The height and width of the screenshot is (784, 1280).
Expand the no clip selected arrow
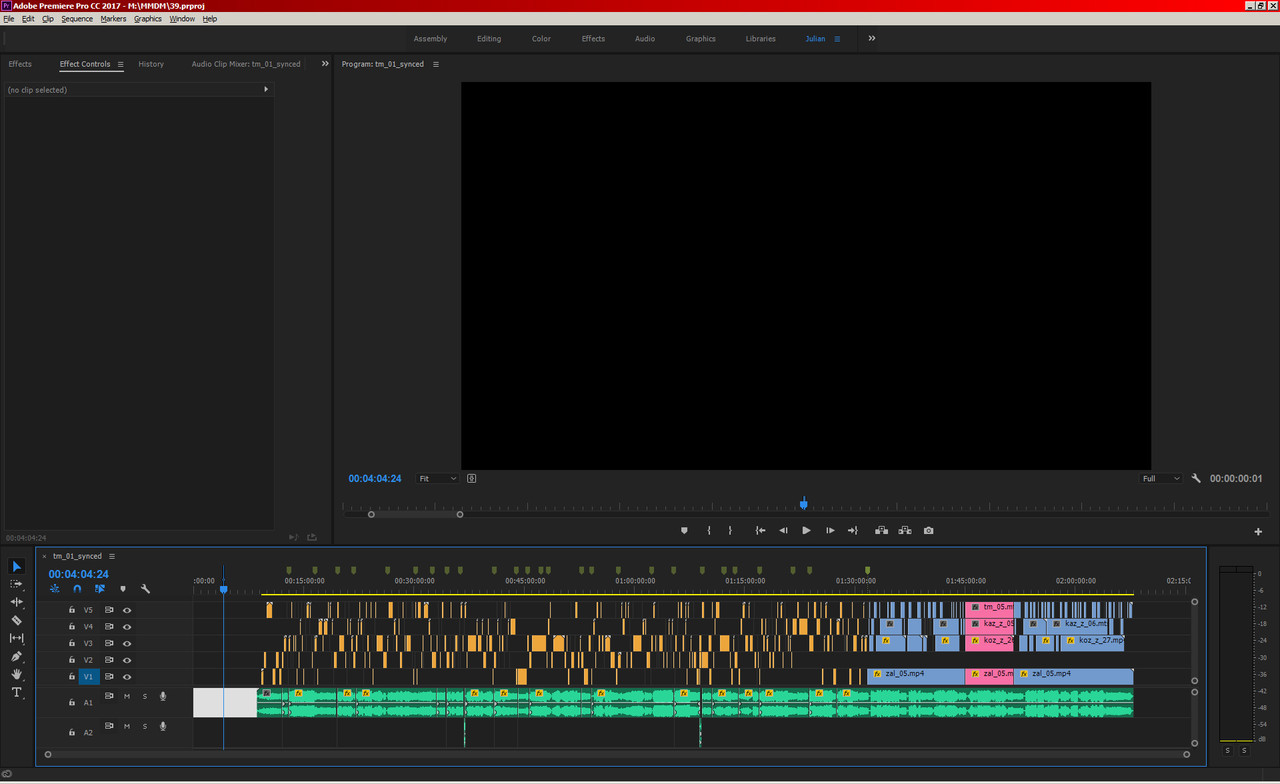click(266, 90)
